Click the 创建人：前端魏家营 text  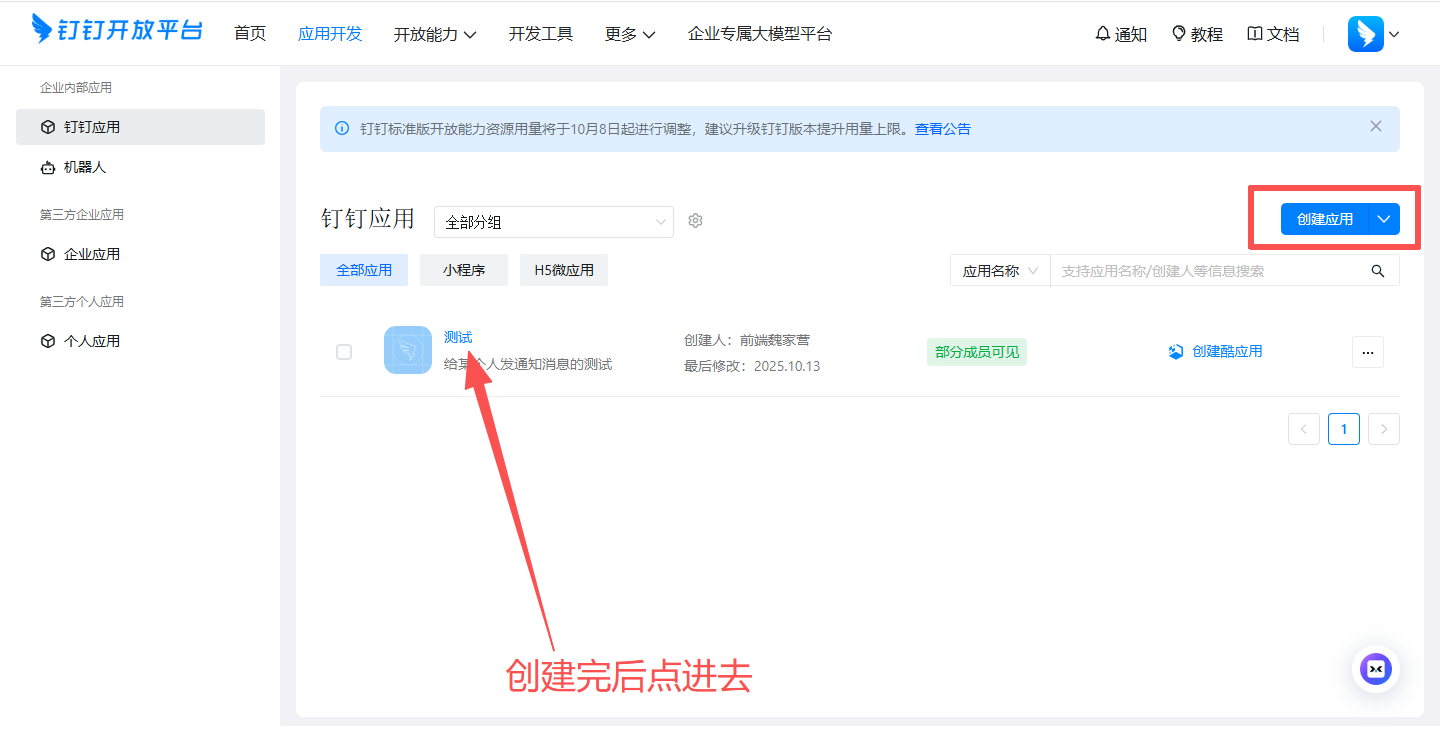point(747,340)
